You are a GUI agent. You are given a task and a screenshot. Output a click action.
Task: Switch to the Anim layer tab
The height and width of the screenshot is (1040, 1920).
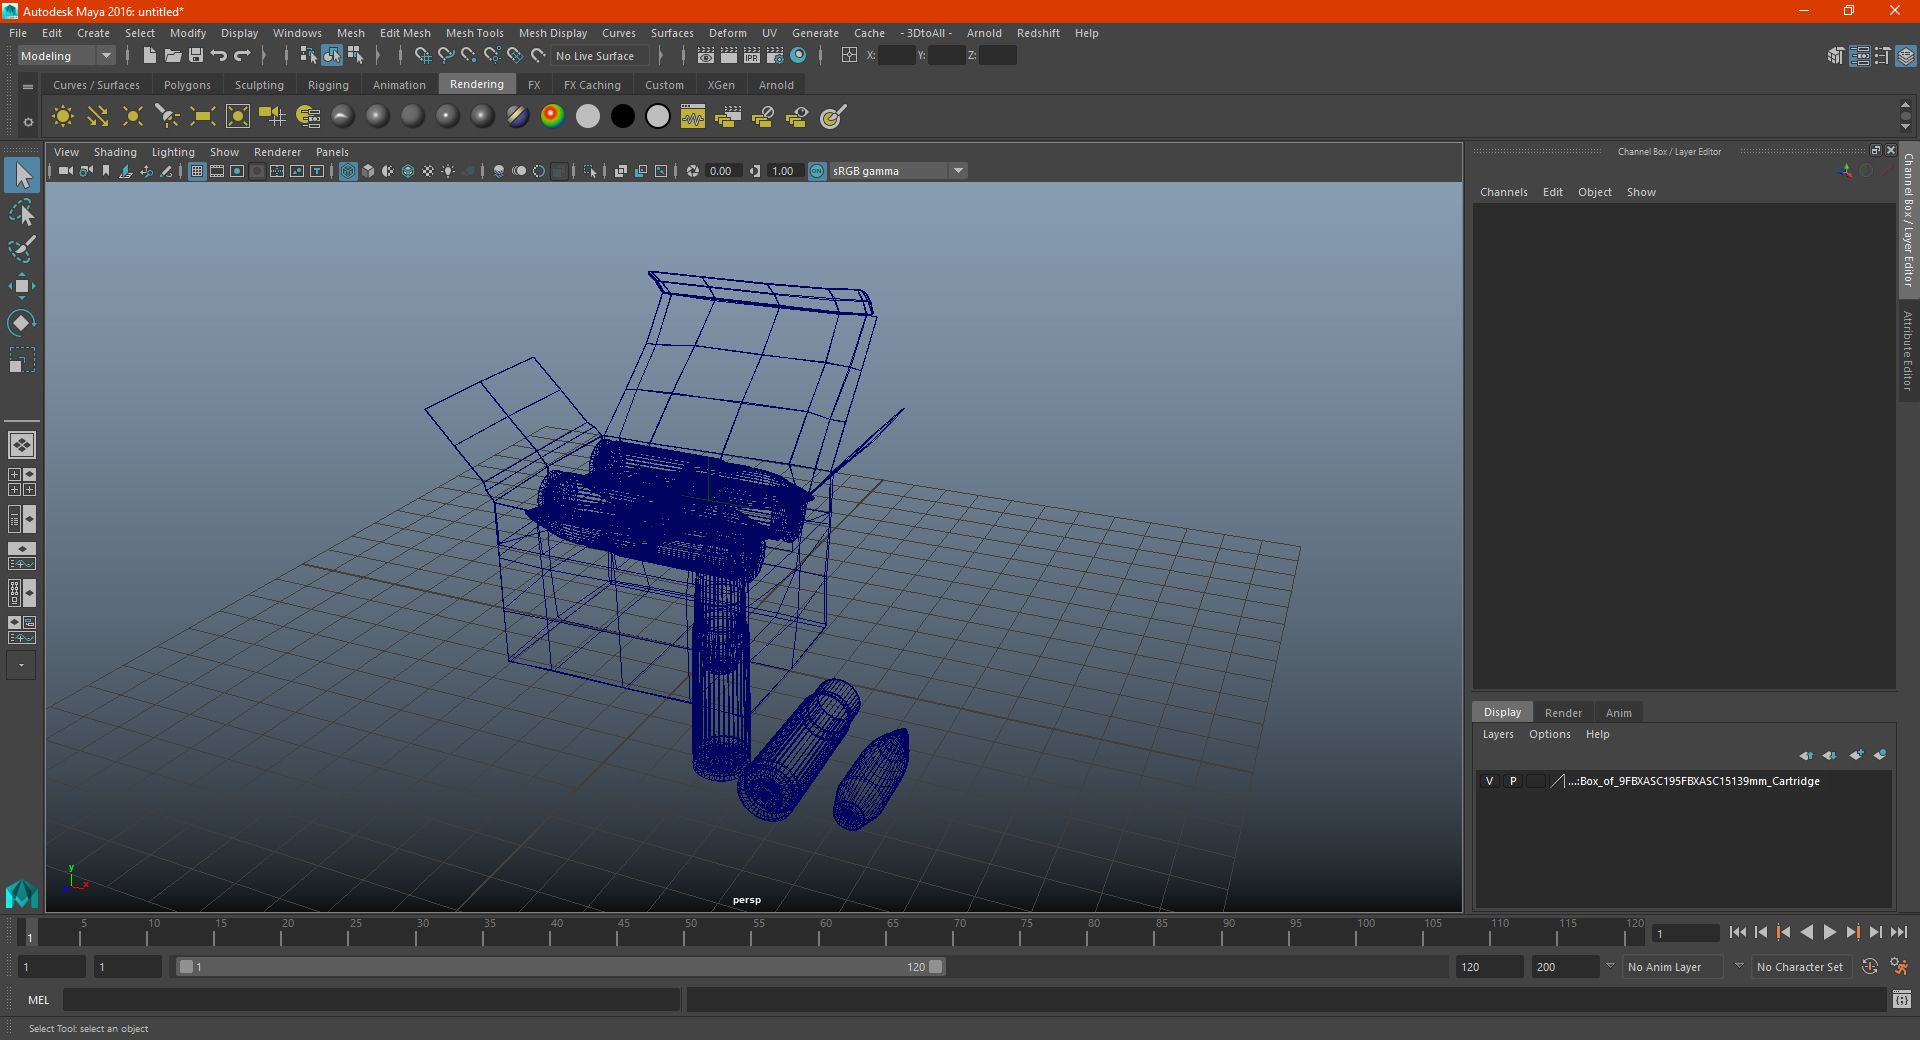click(1618, 713)
